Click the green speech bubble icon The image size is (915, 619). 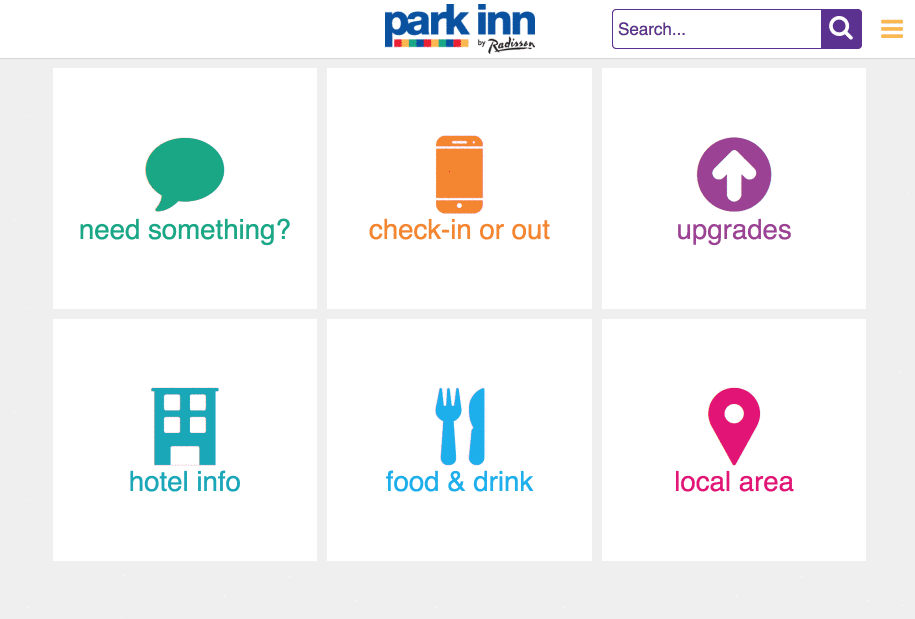(184, 174)
